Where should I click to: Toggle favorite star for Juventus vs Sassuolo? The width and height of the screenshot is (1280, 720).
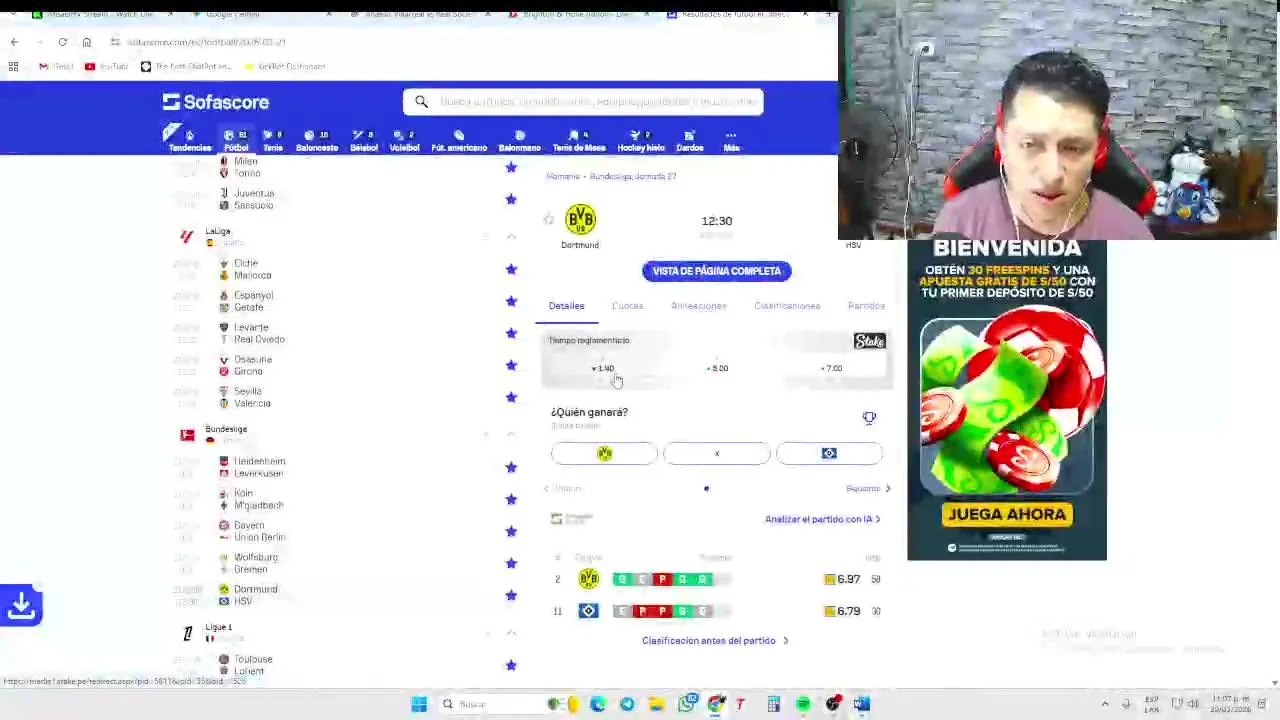[511, 199]
